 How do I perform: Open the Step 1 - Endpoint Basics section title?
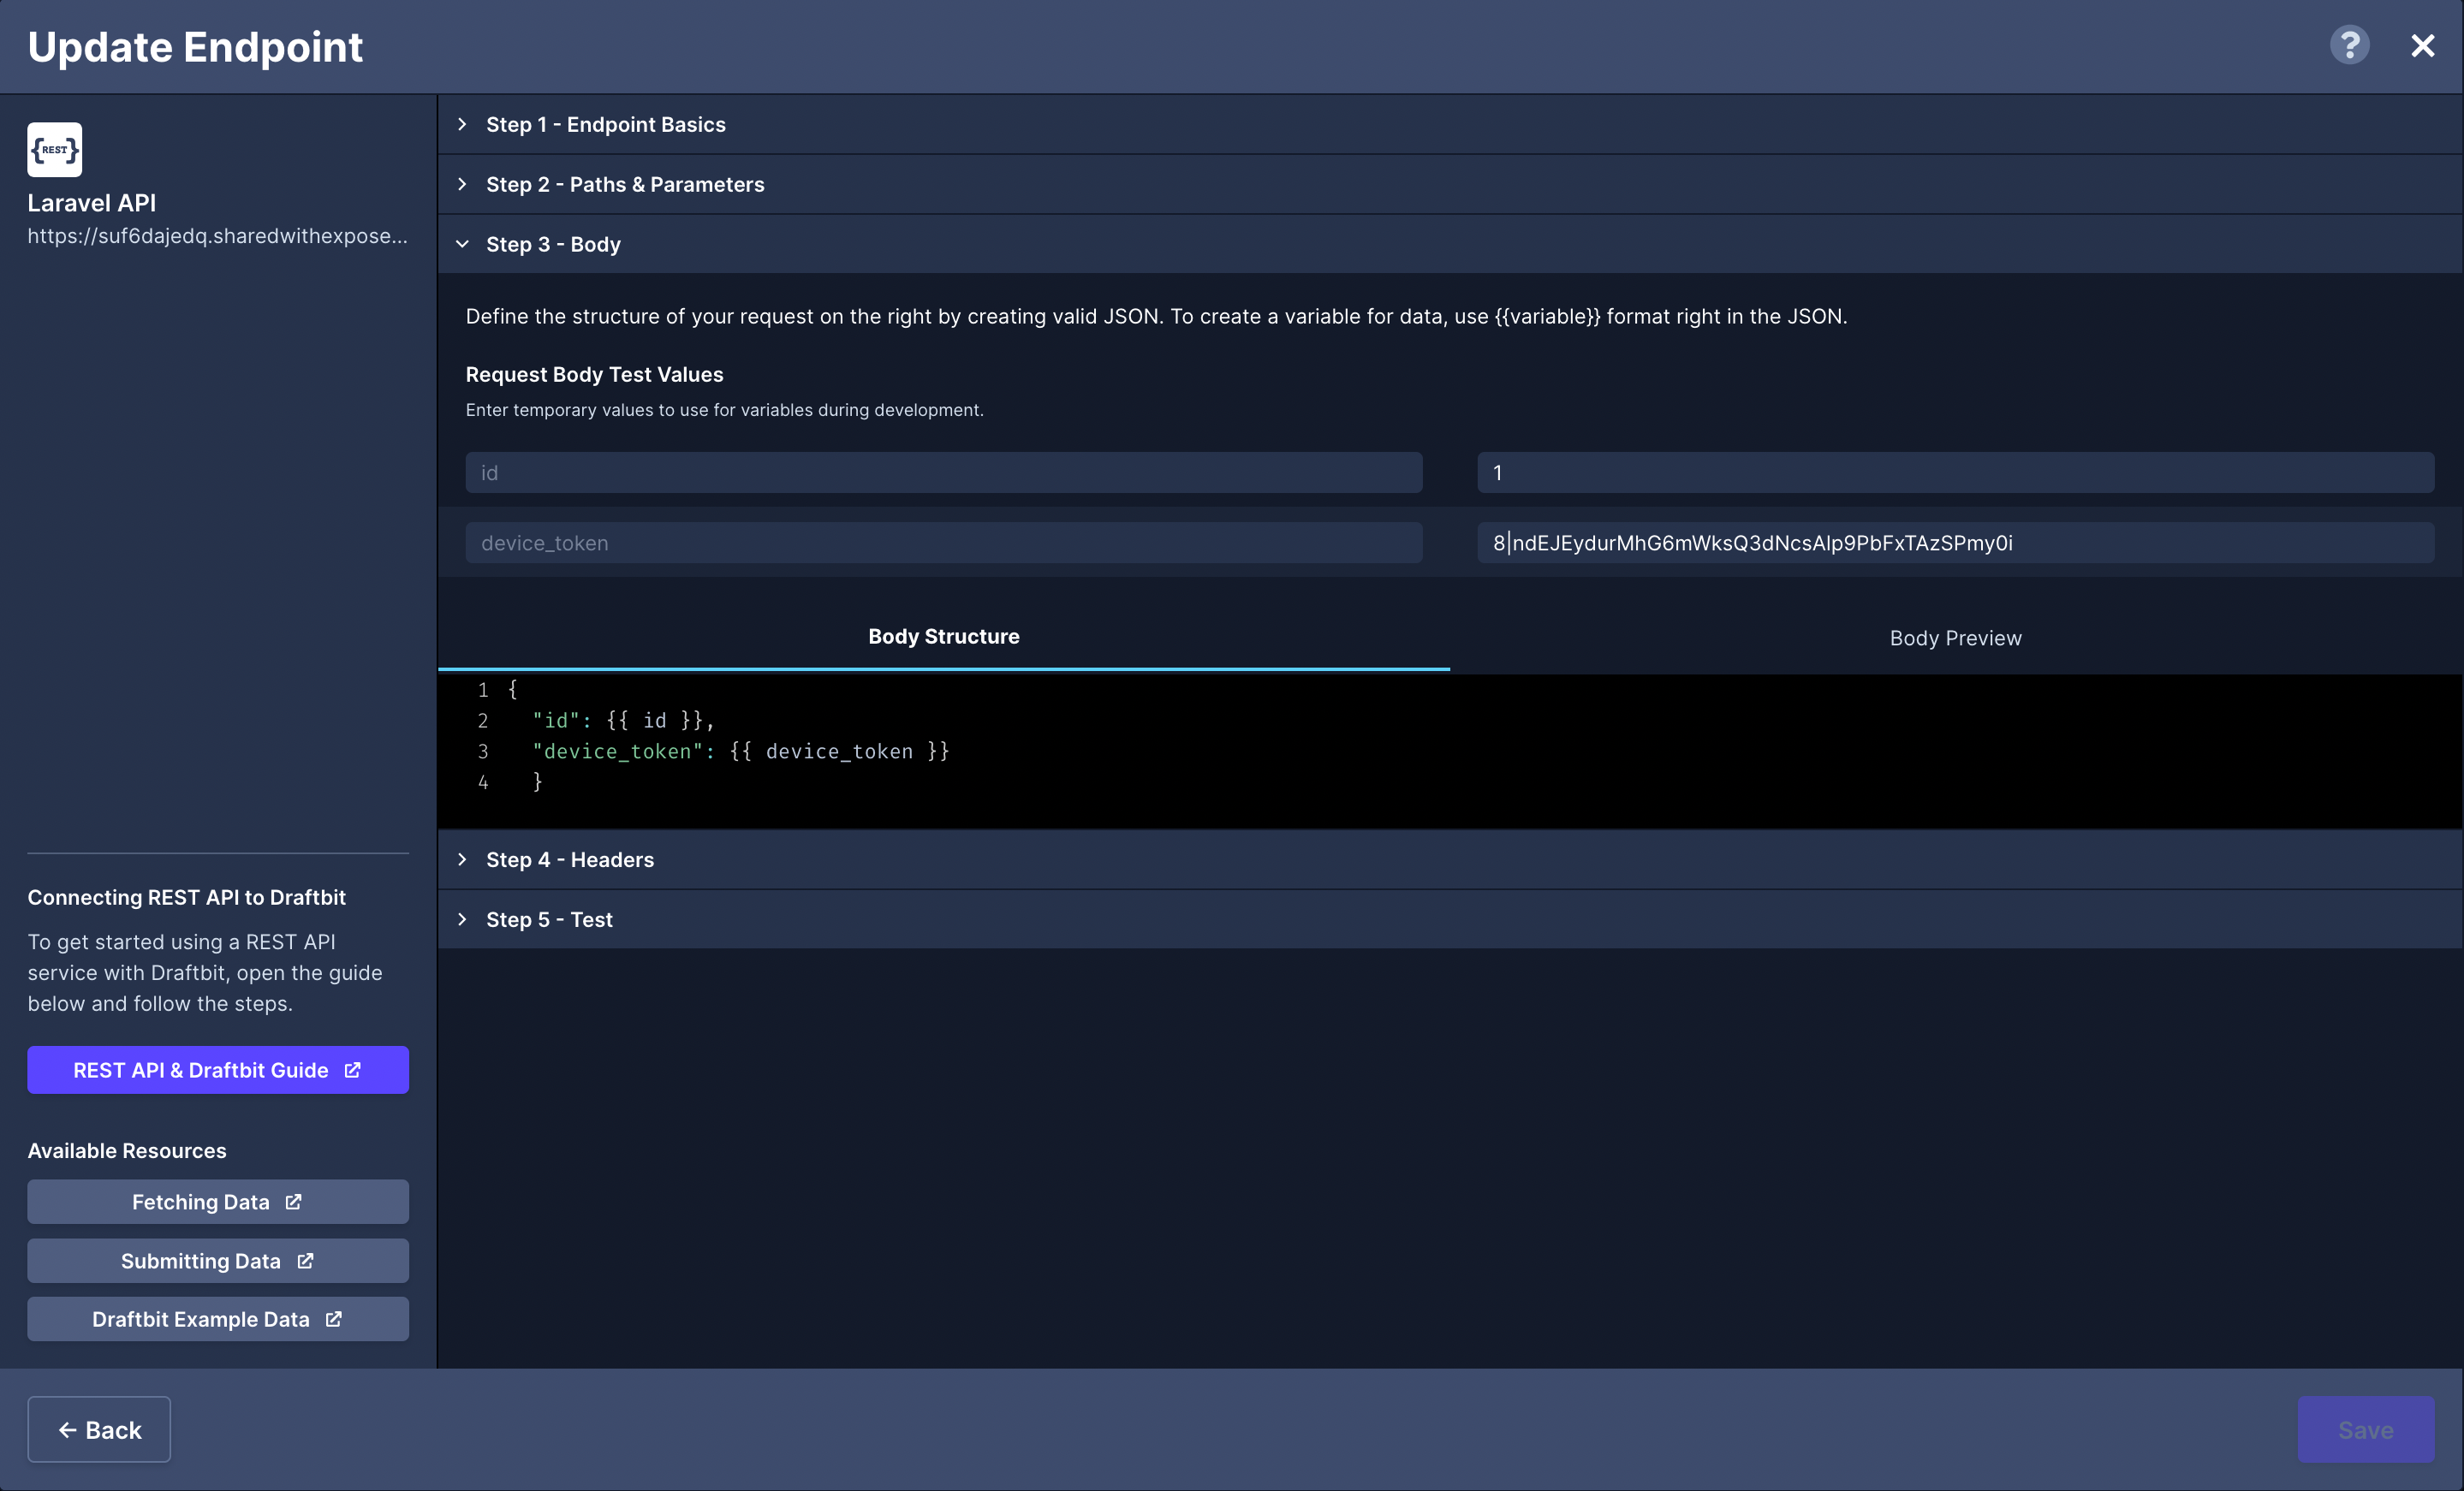(x=606, y=124)
